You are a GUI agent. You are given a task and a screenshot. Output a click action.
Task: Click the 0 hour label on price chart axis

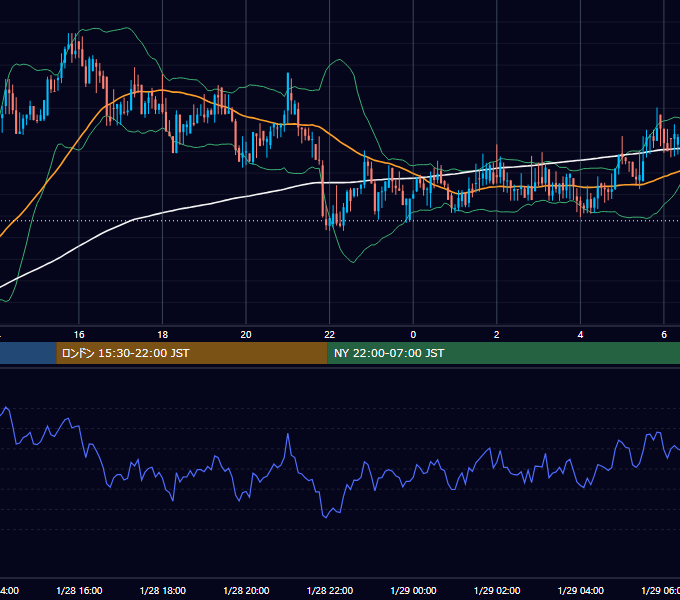tap(413, 334)
